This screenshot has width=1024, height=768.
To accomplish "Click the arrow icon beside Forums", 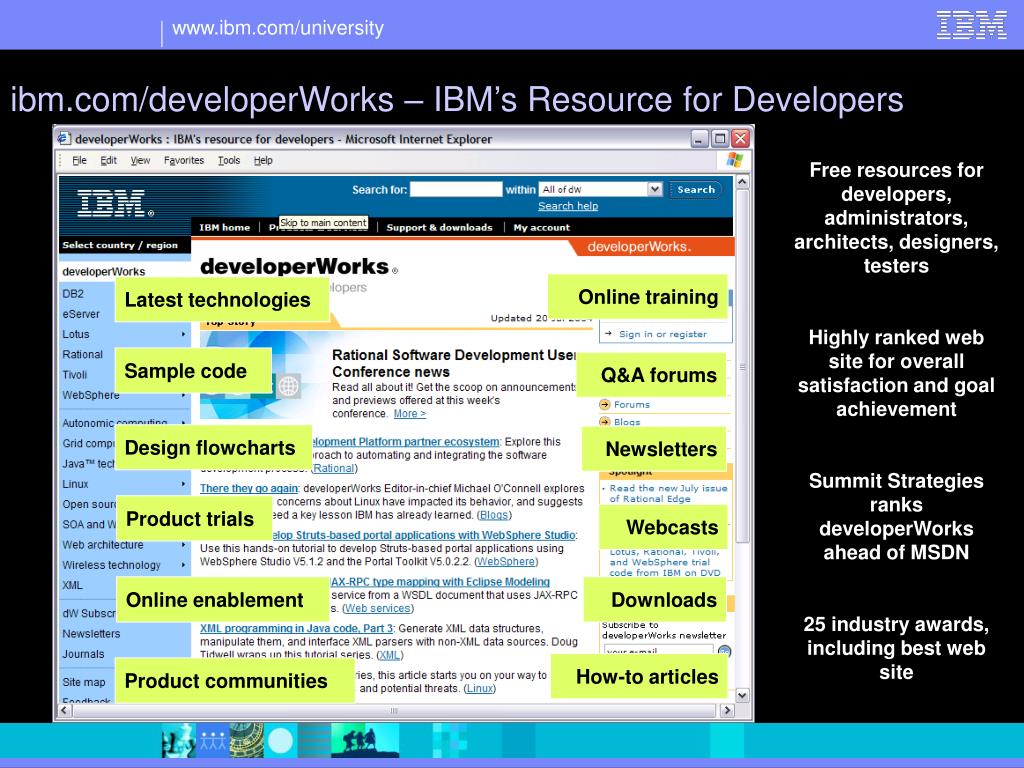I will [x=605, y=404].
